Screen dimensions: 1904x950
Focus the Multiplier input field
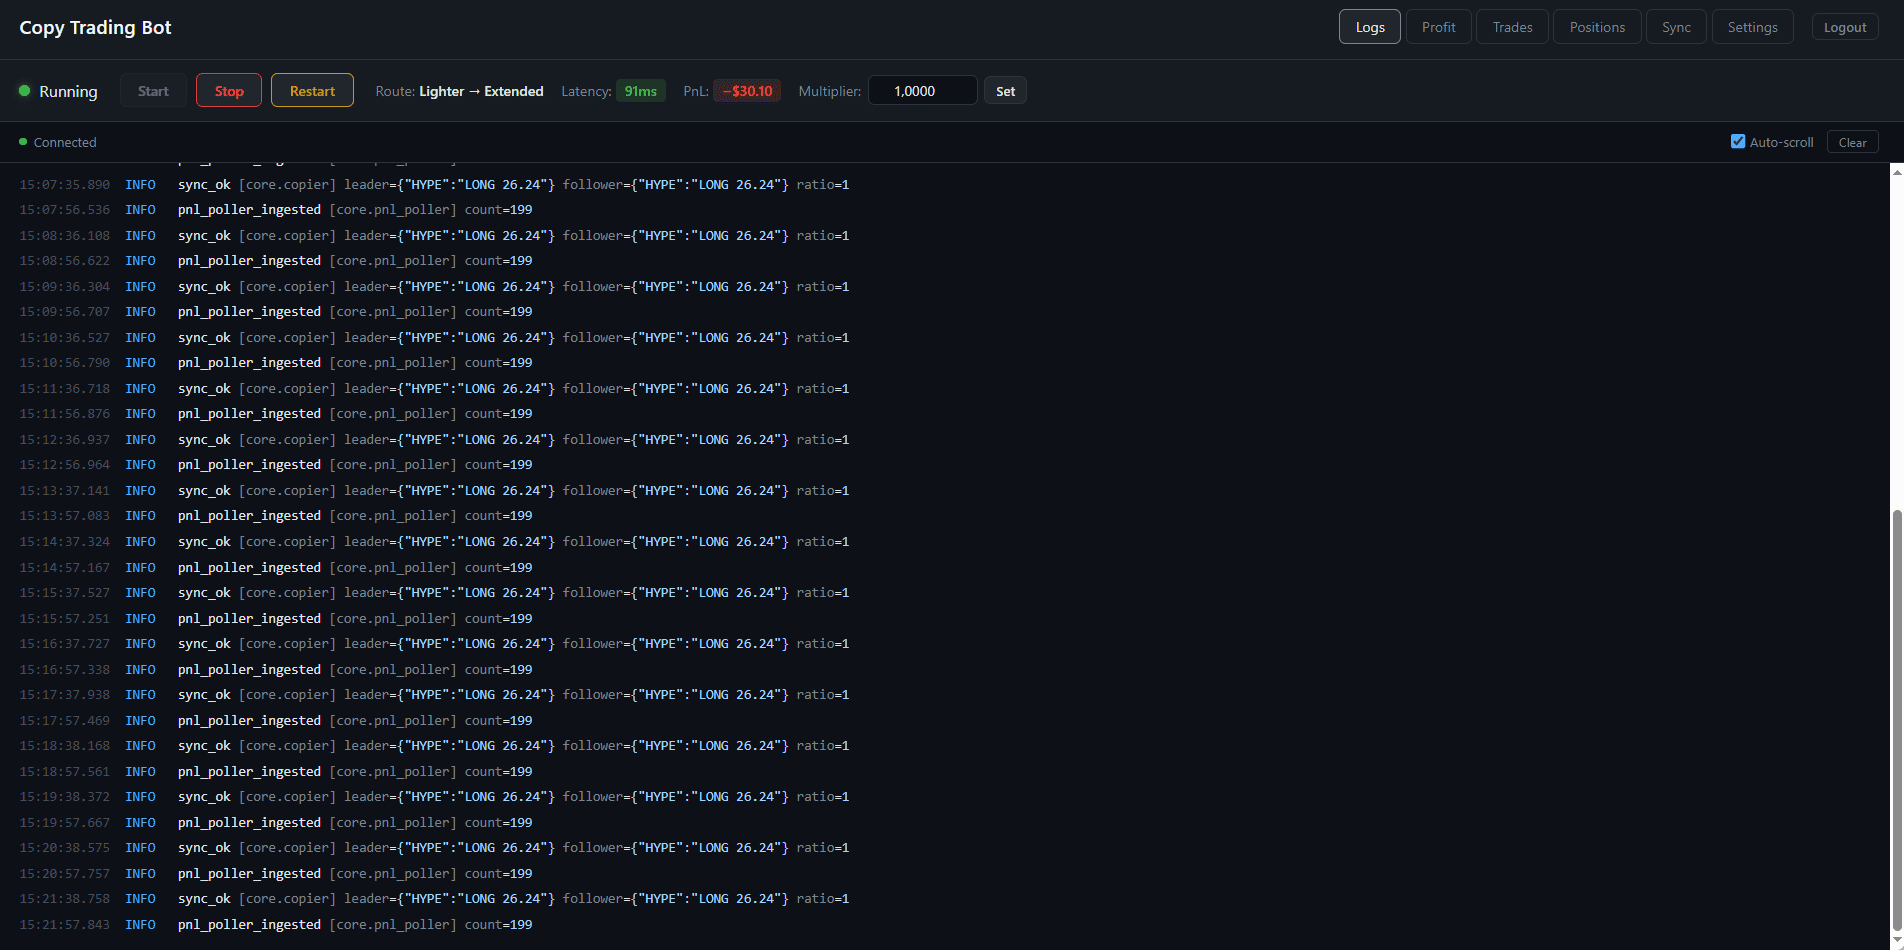922,91
